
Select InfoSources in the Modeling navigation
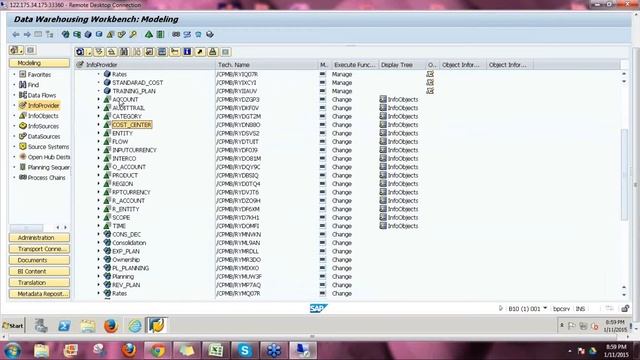click(43, 126)
